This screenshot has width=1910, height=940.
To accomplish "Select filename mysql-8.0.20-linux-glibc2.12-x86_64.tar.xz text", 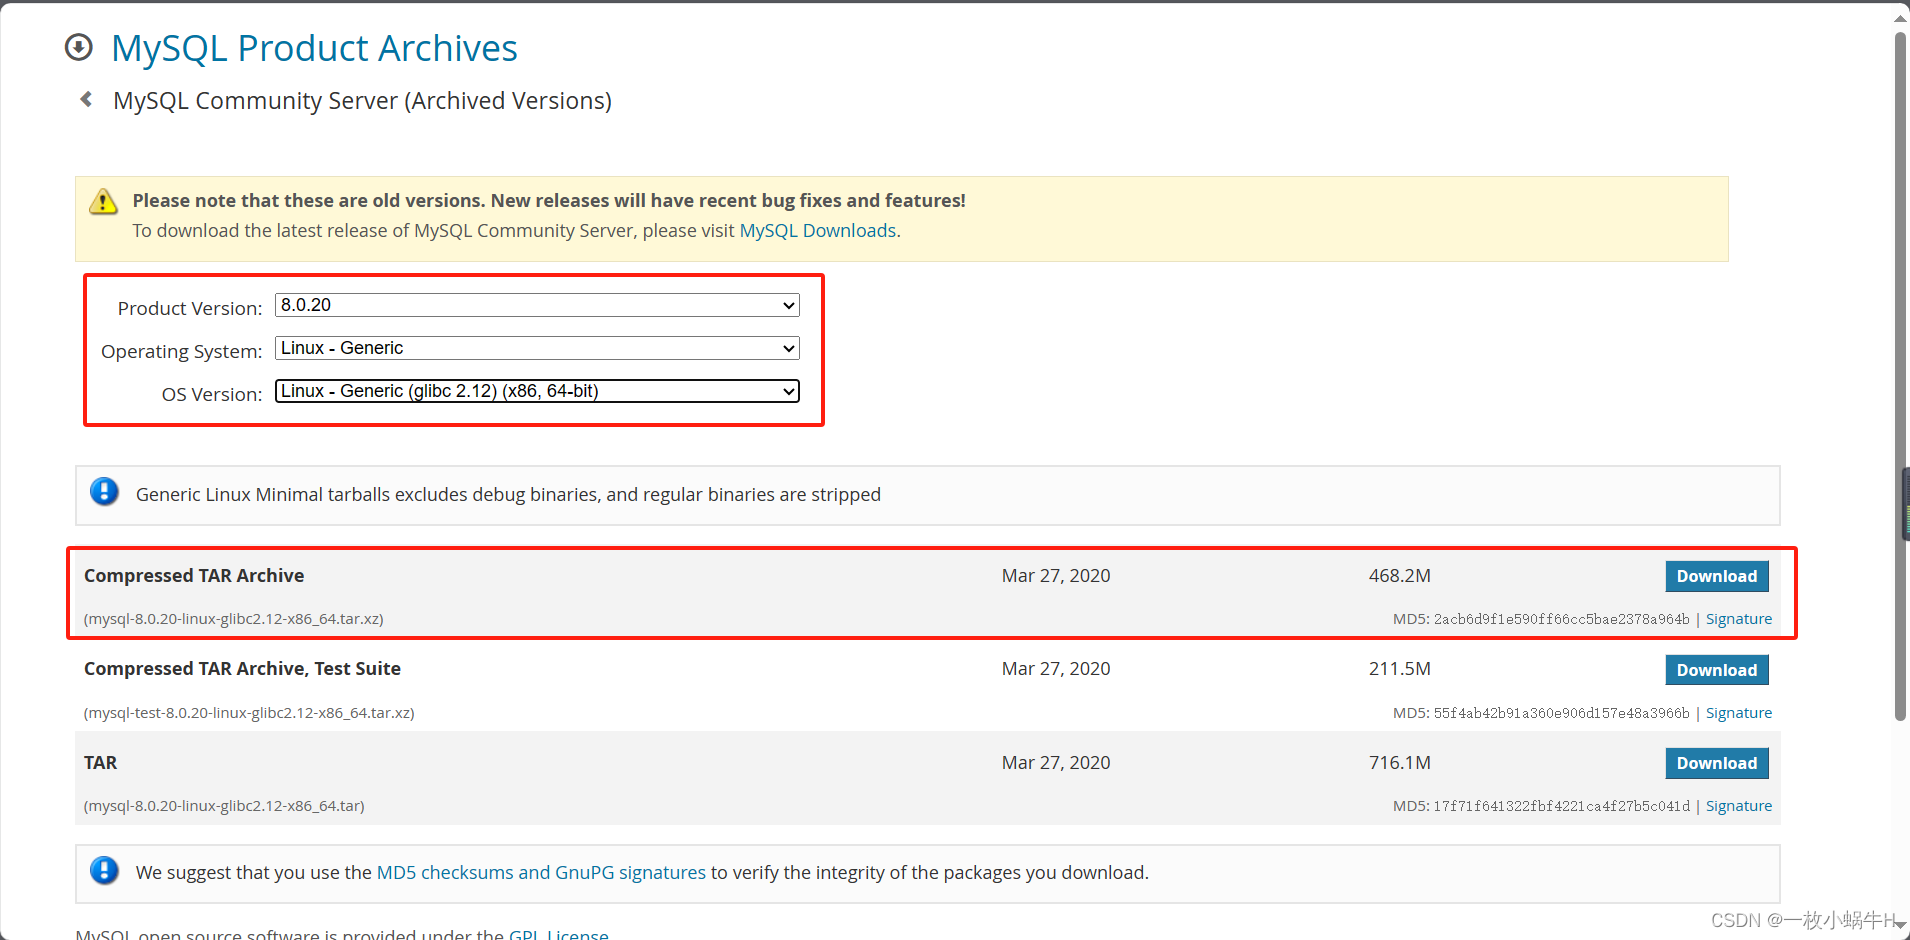I will 234,619.
